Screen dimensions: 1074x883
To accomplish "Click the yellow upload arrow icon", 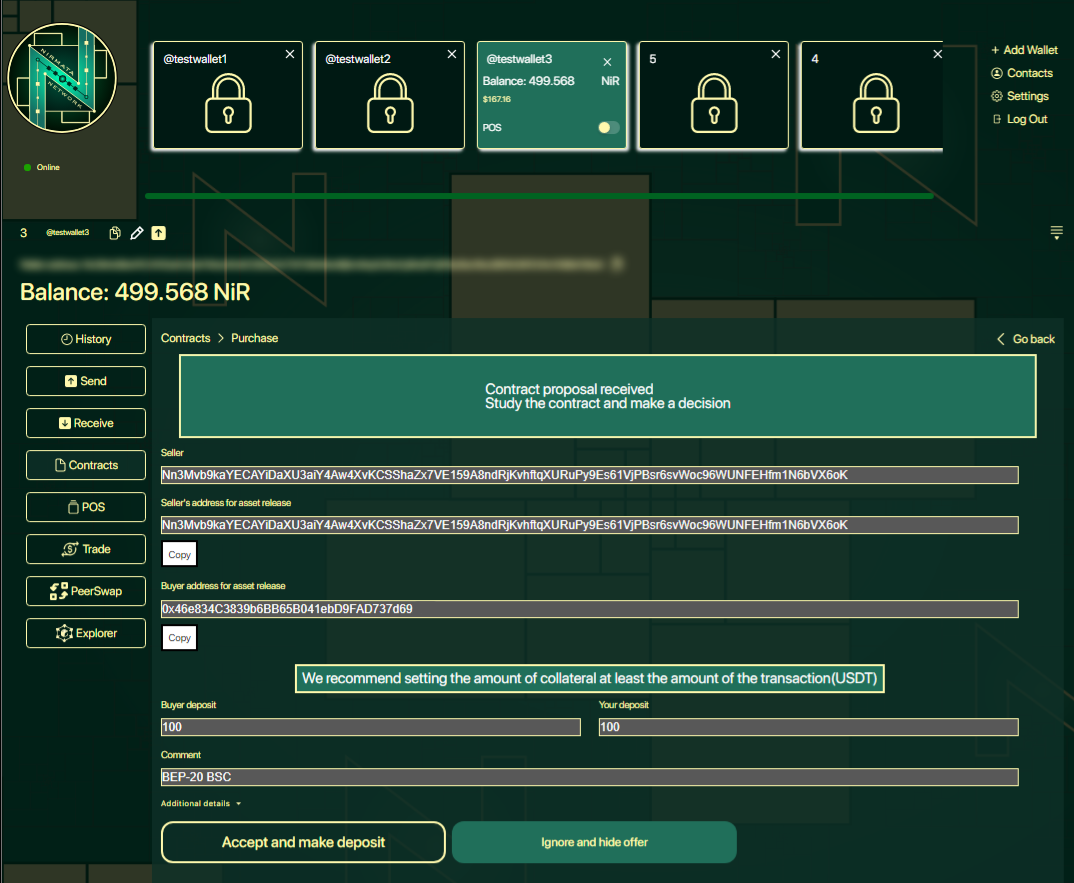I will [x=159, y=233].
